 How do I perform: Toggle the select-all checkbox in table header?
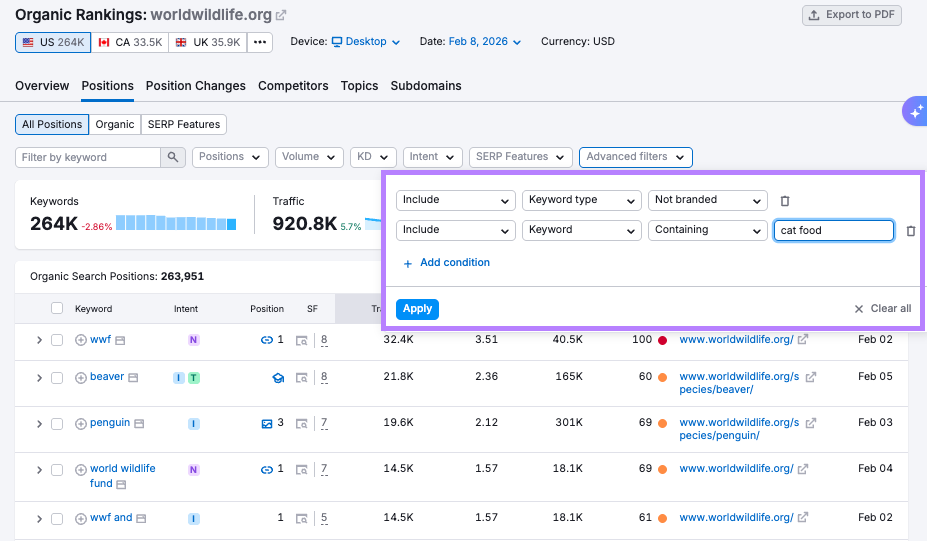coord(57,309)
